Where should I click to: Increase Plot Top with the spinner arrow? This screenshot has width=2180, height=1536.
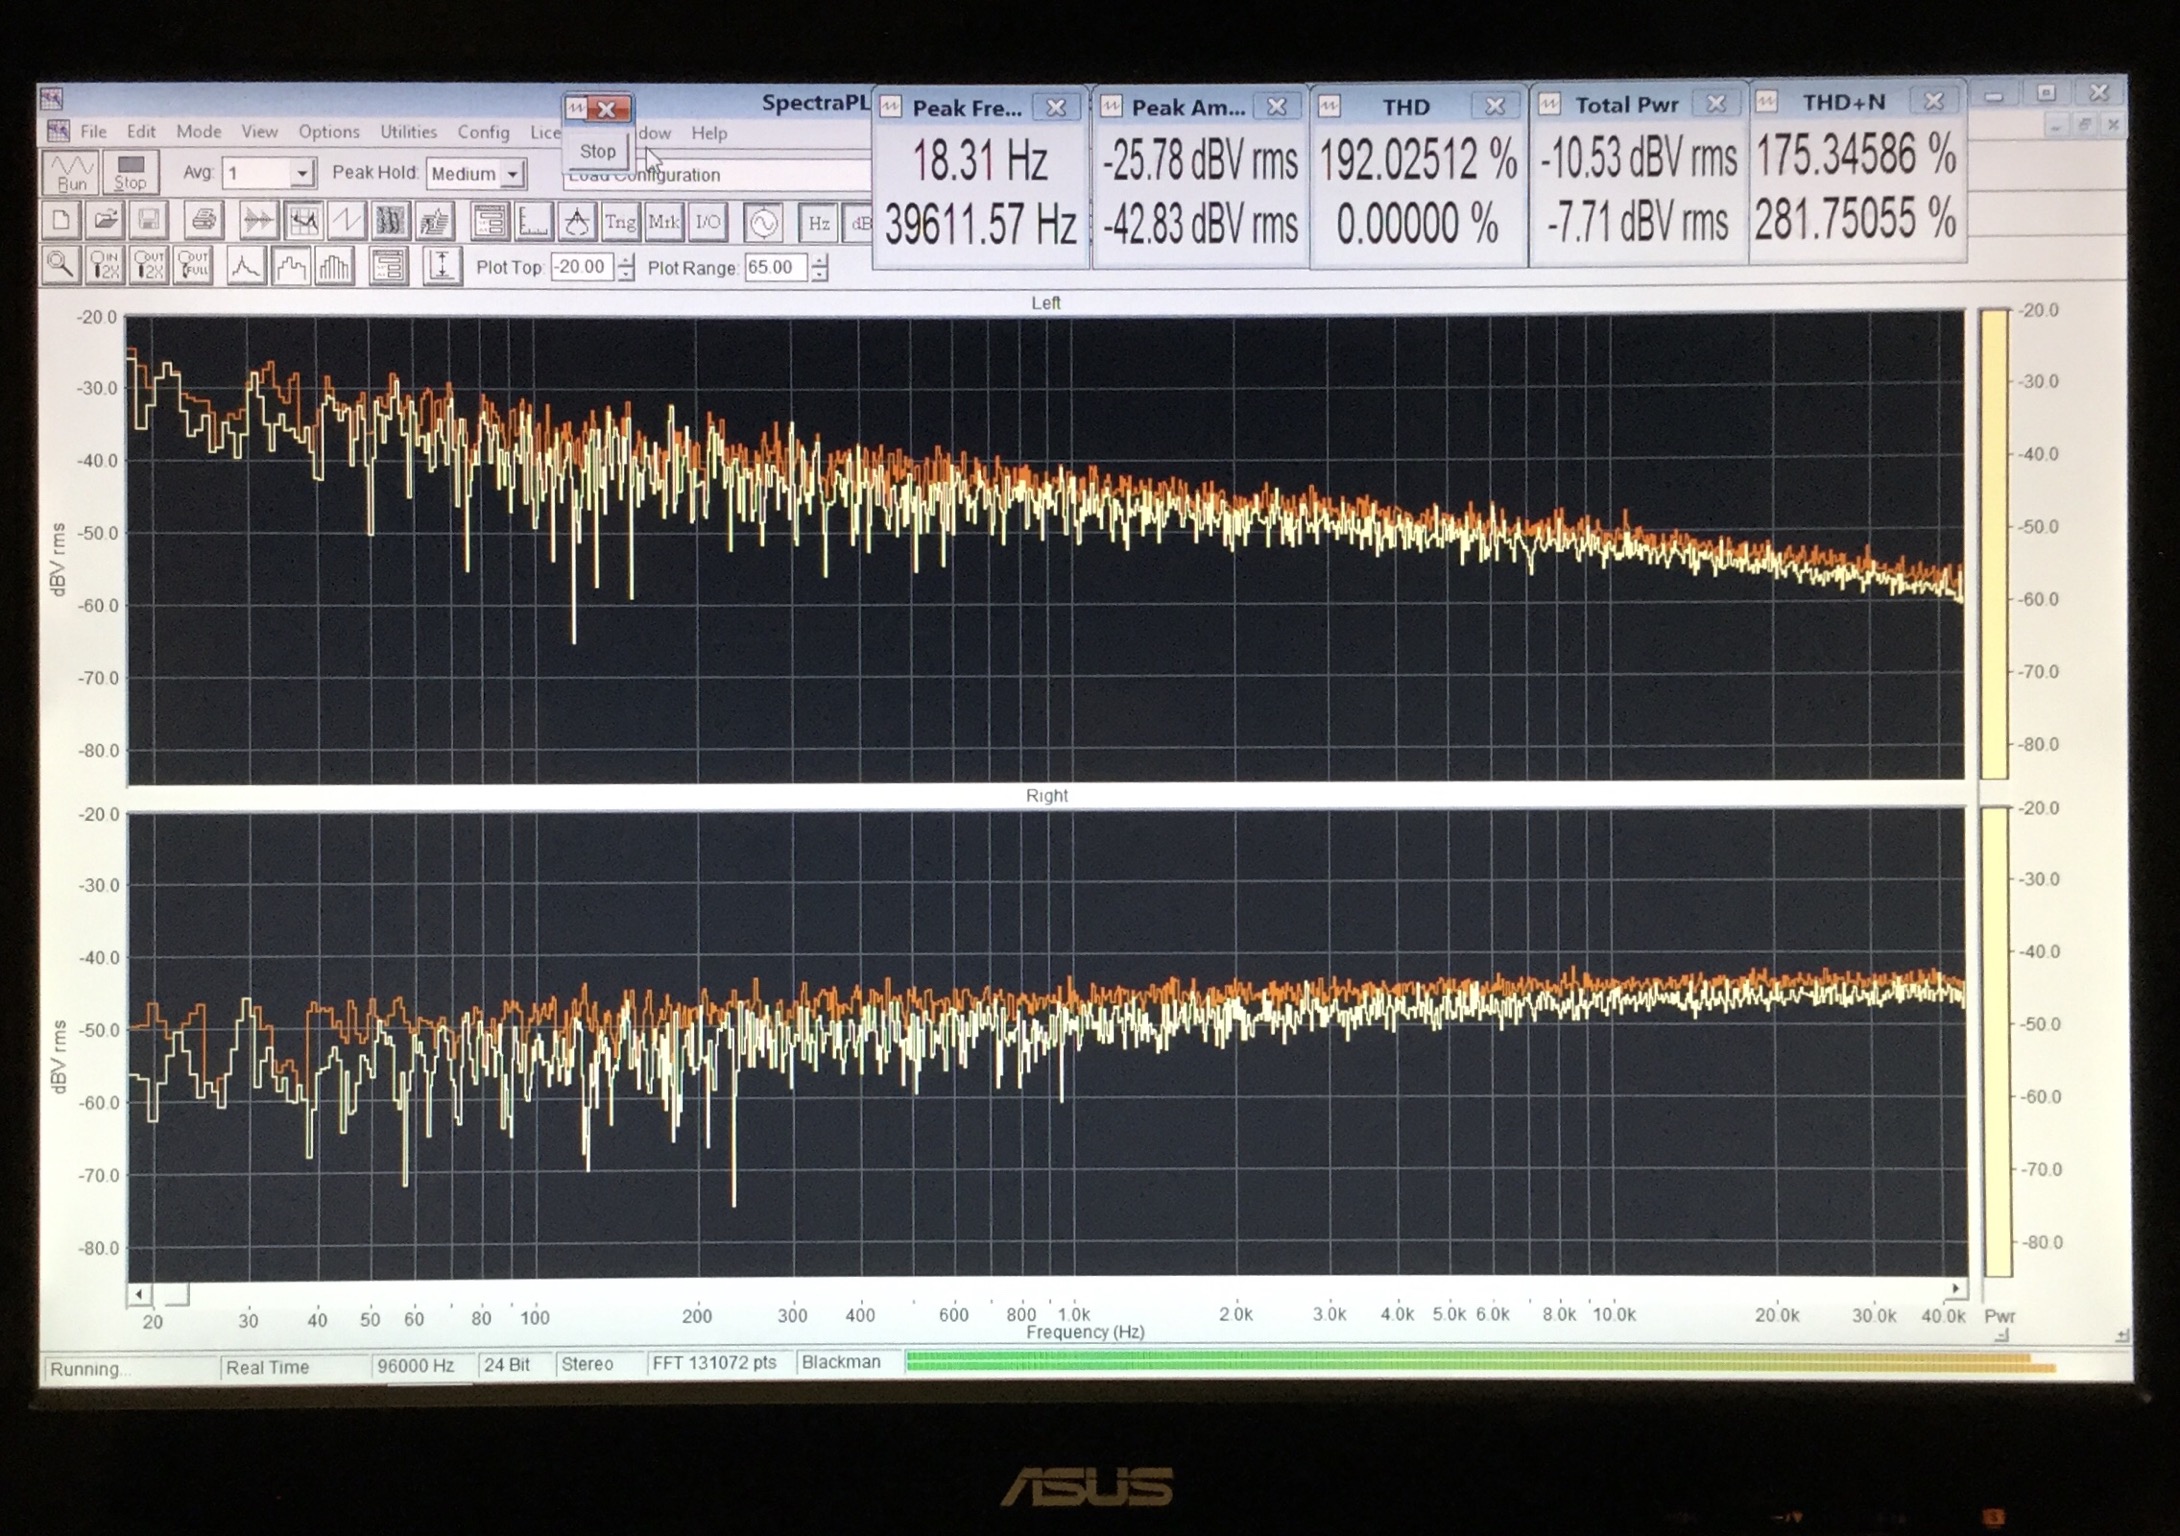pos(626,261)
